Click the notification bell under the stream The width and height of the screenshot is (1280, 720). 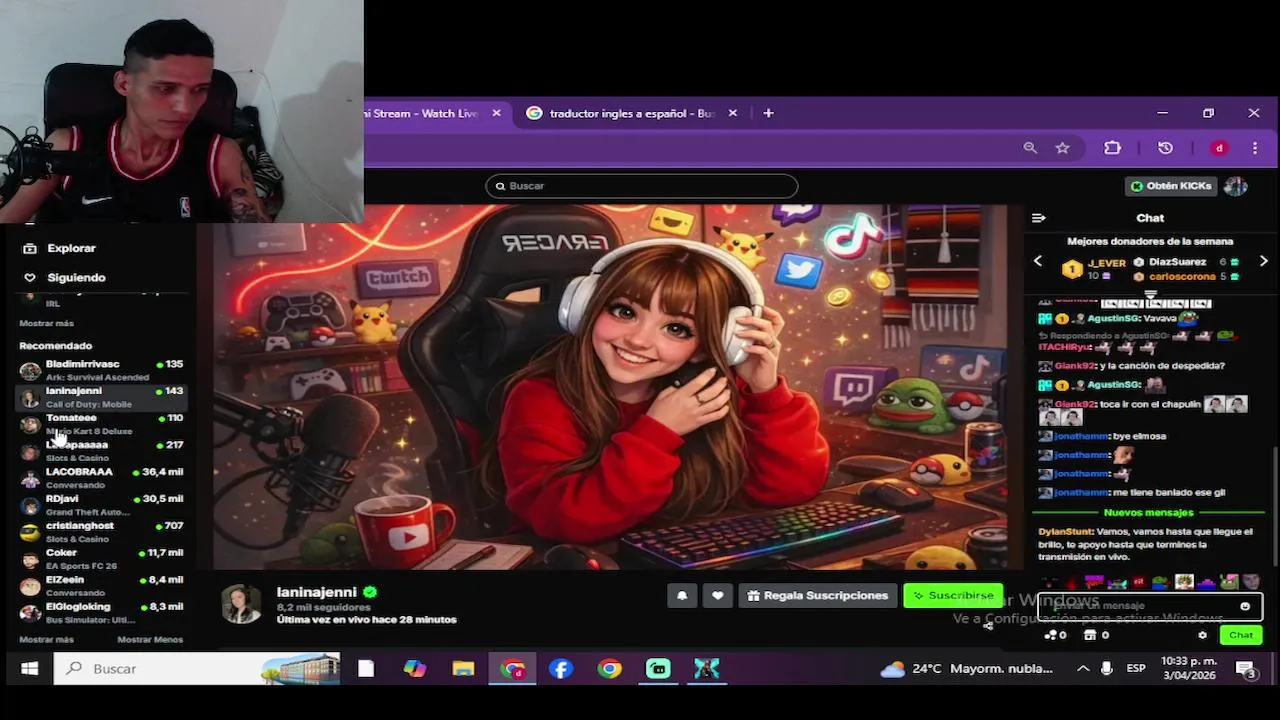[x=682, y=595]
